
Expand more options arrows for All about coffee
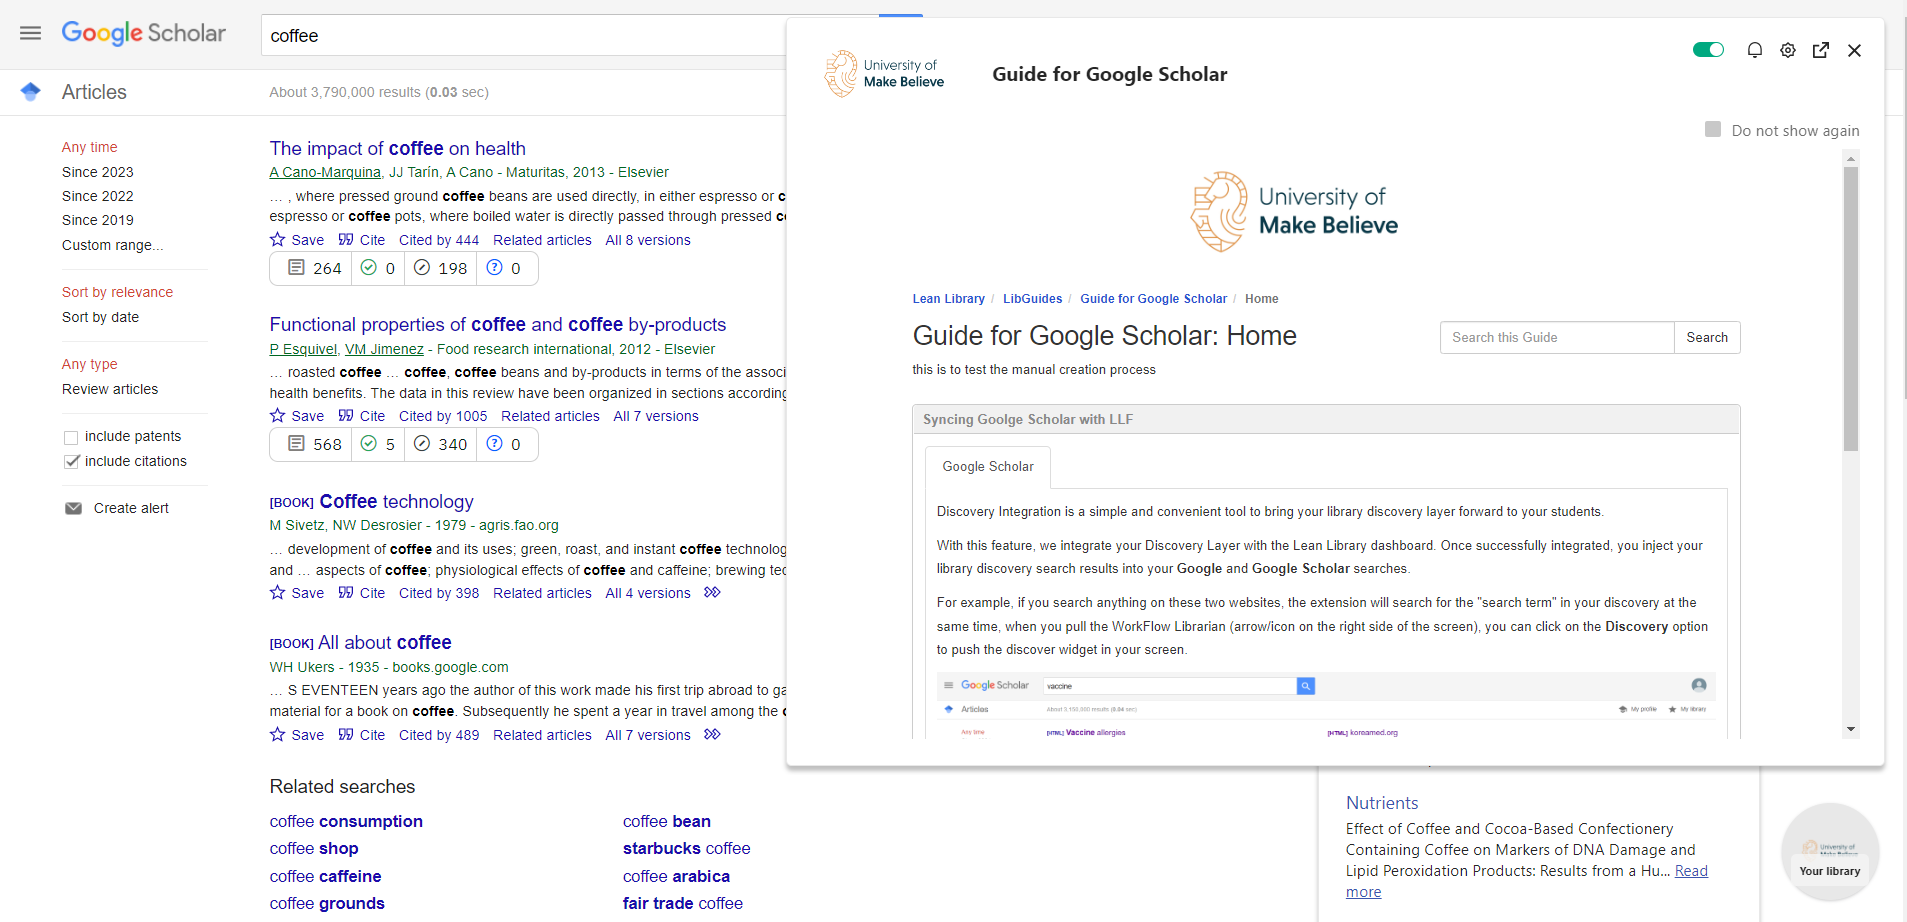[x=712, y=734]
